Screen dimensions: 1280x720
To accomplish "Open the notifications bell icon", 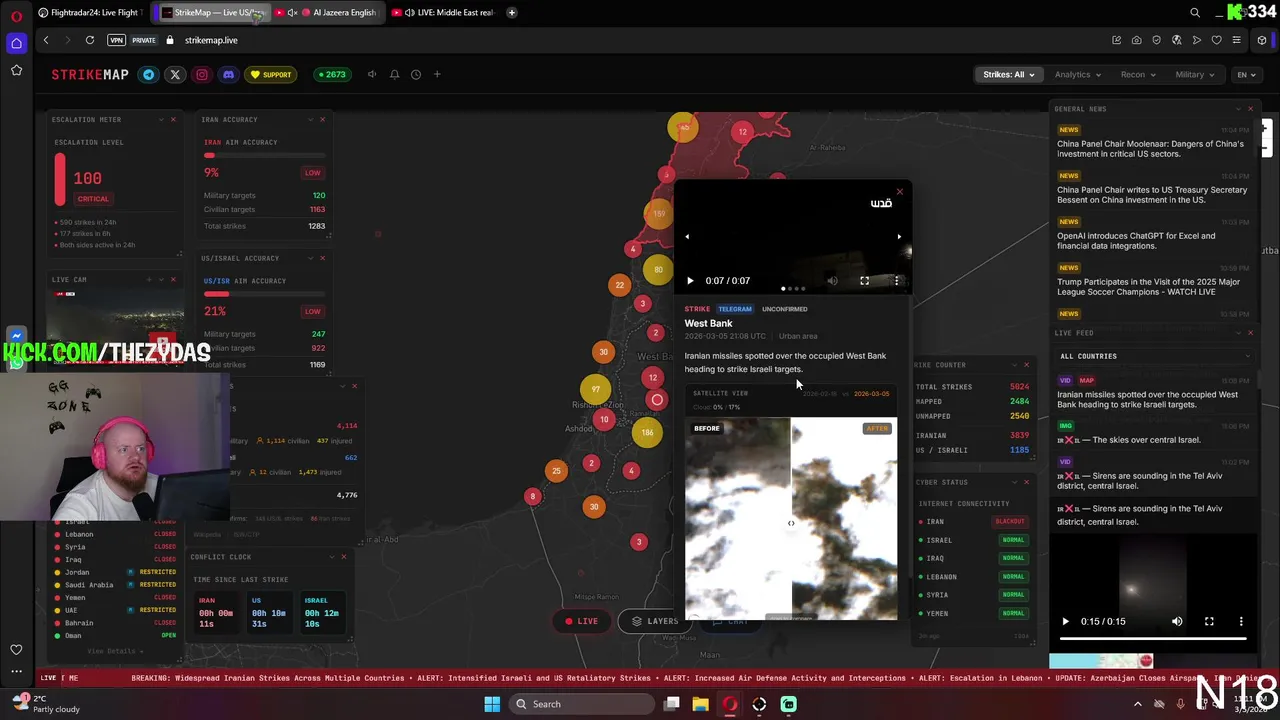I will [394, 74].
